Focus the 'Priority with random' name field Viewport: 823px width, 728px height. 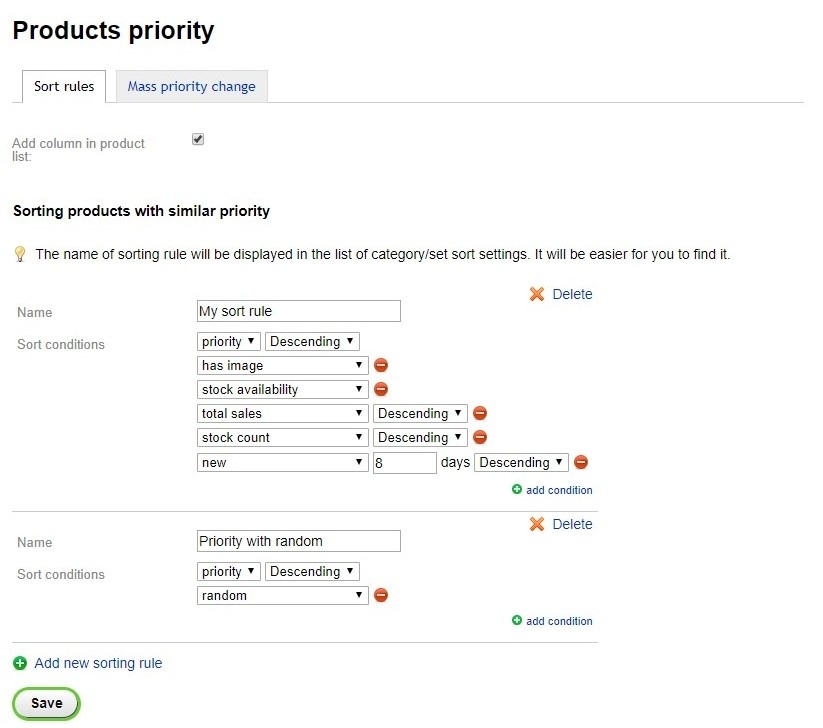[299, 542]
